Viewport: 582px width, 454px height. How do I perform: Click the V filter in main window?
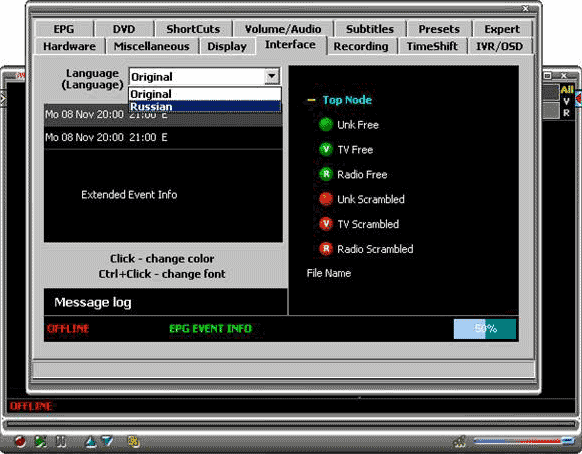[x=566, y=101]
